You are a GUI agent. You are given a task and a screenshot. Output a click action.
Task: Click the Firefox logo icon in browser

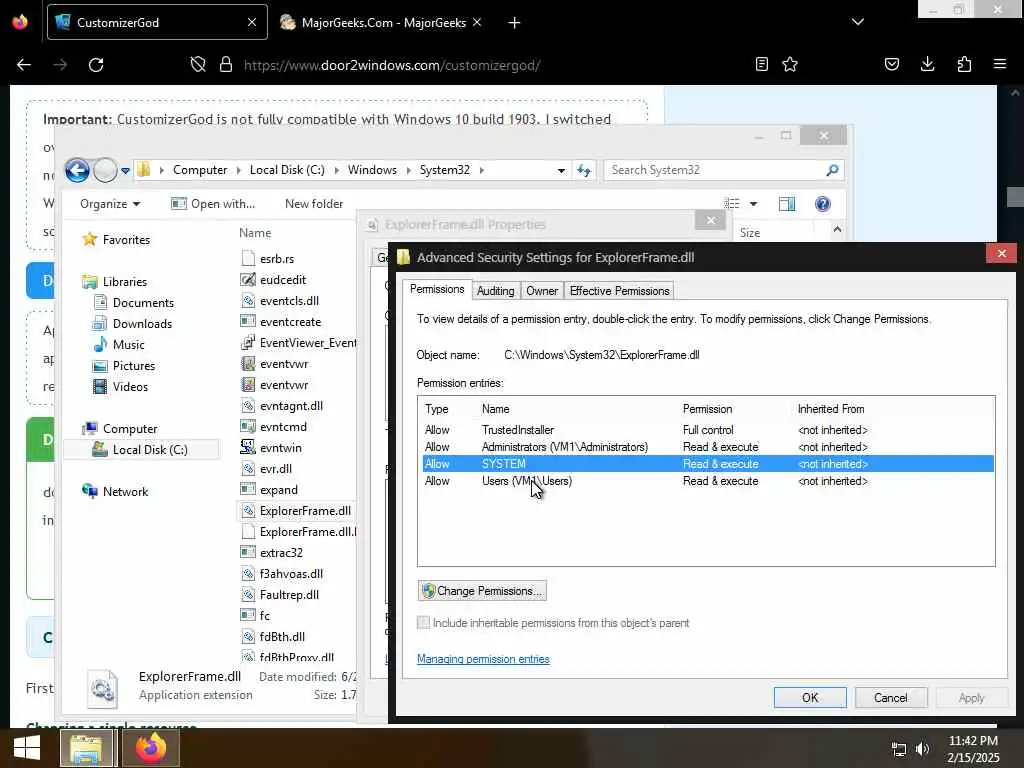pyautogui.click(x=20, y=22)
